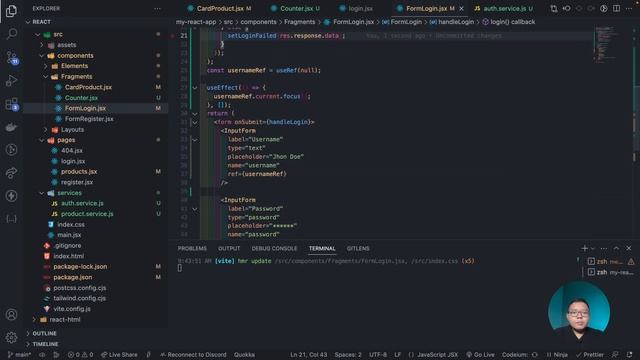Click Reconnect to Discord in status bar

point(193,355)
